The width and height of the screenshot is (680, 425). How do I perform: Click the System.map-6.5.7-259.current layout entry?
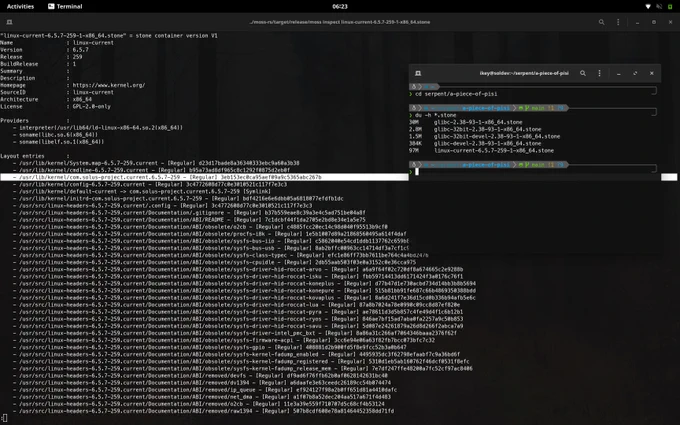156,163
